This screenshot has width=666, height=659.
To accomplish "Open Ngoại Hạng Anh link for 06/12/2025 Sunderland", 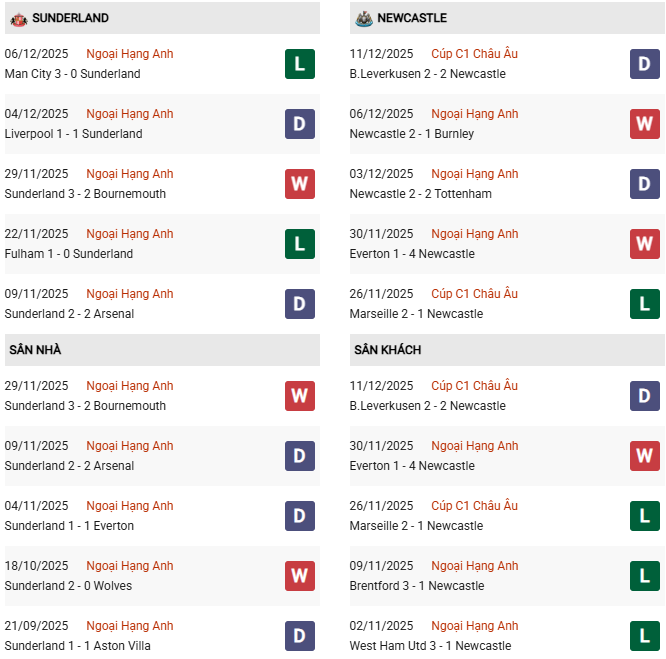I will [x=130, y=54].
